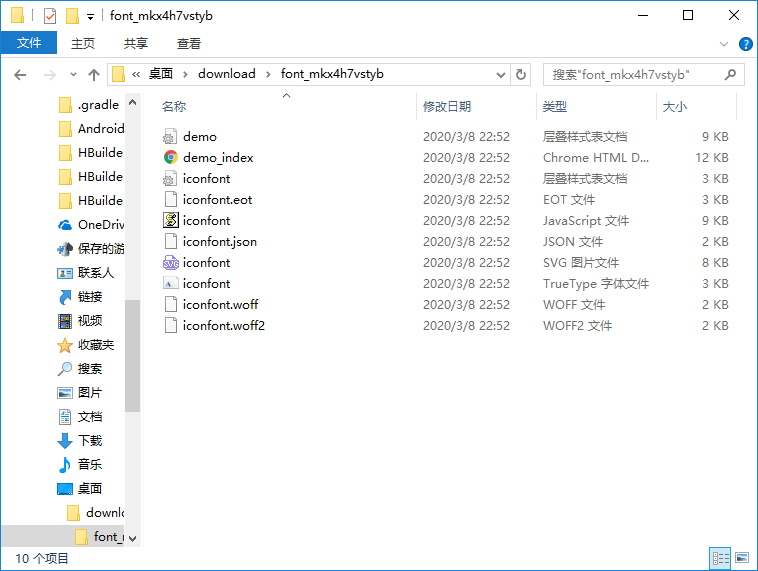758x571 pixels.
Task: Open the address bar history dropdown
Action: (501, 75)
